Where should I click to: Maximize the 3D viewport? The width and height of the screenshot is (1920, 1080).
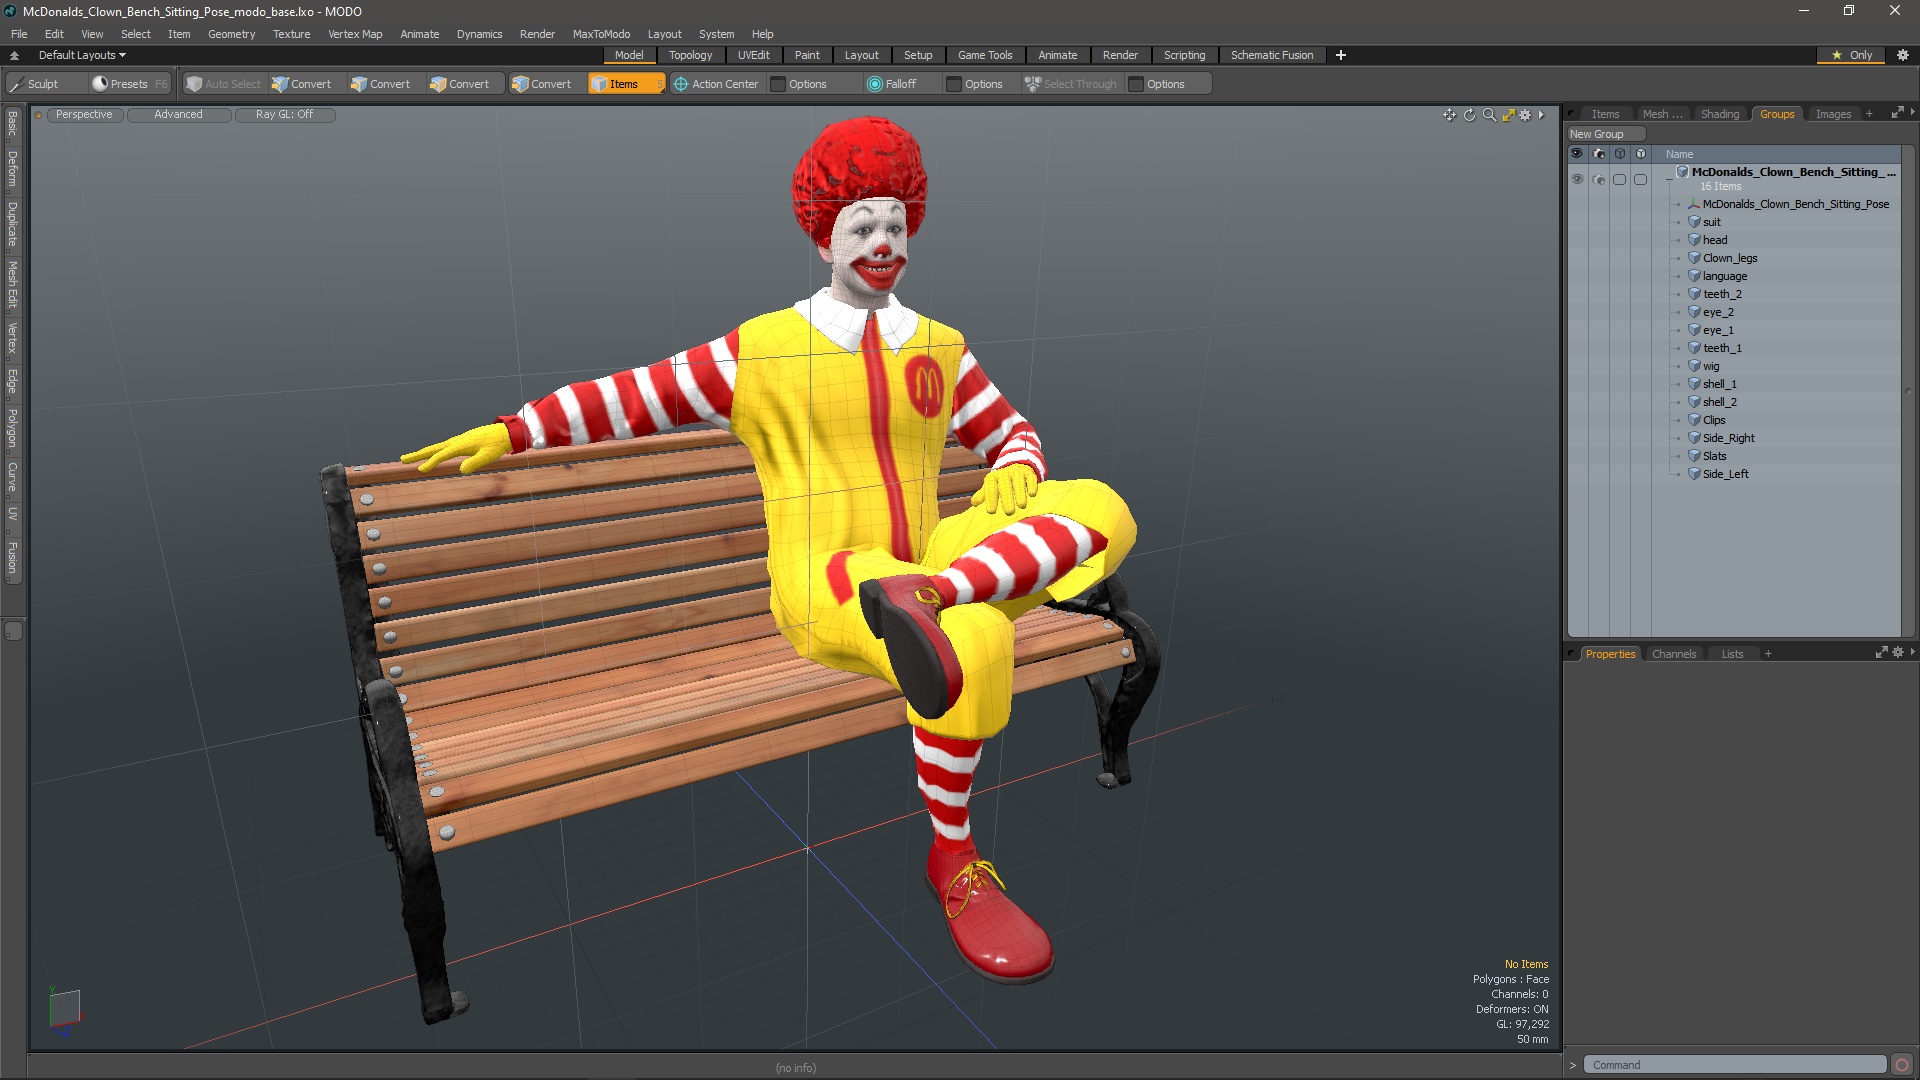click(1508, 115)
